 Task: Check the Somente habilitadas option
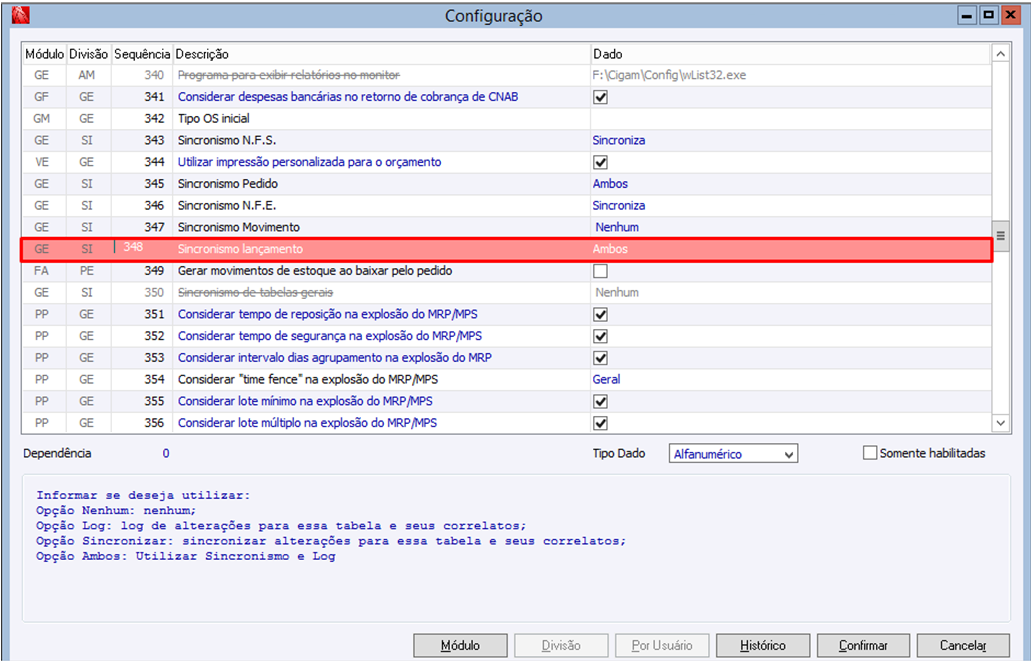[x=870, y=453]
